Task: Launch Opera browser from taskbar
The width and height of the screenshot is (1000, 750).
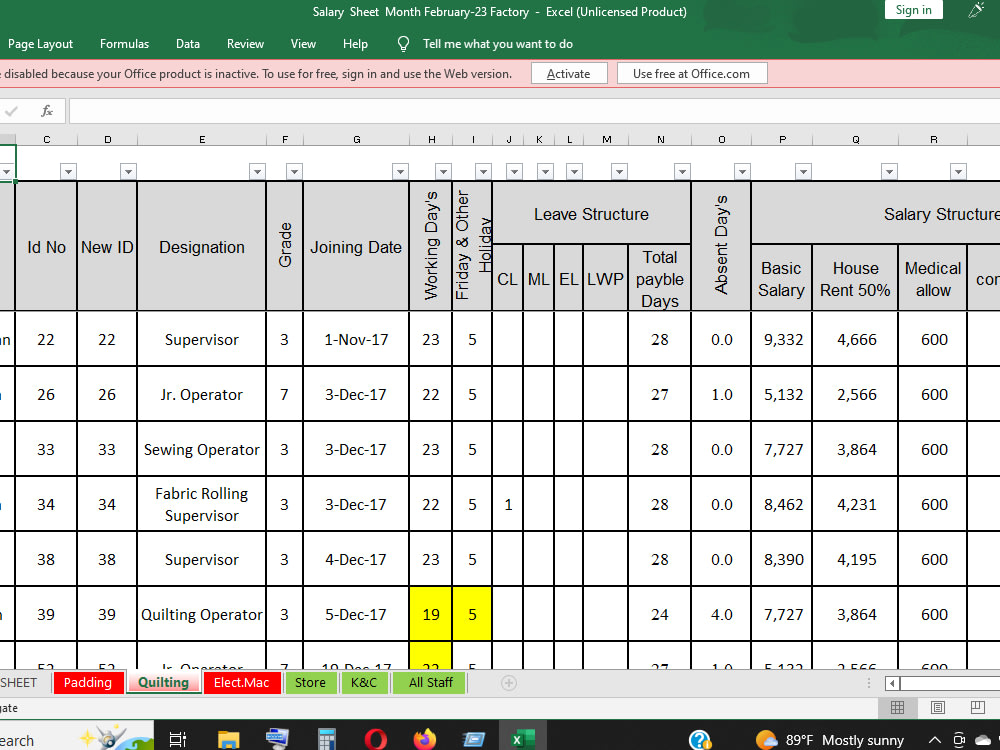Action: tap(376, 739)
